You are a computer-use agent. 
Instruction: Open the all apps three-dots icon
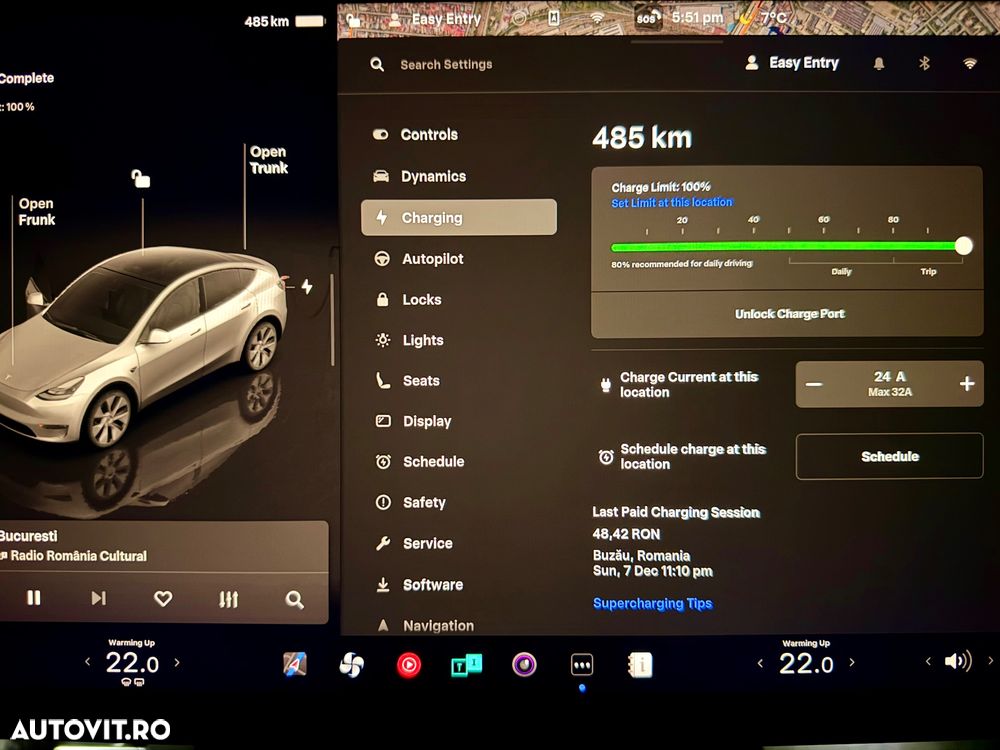tap(582, 665)
